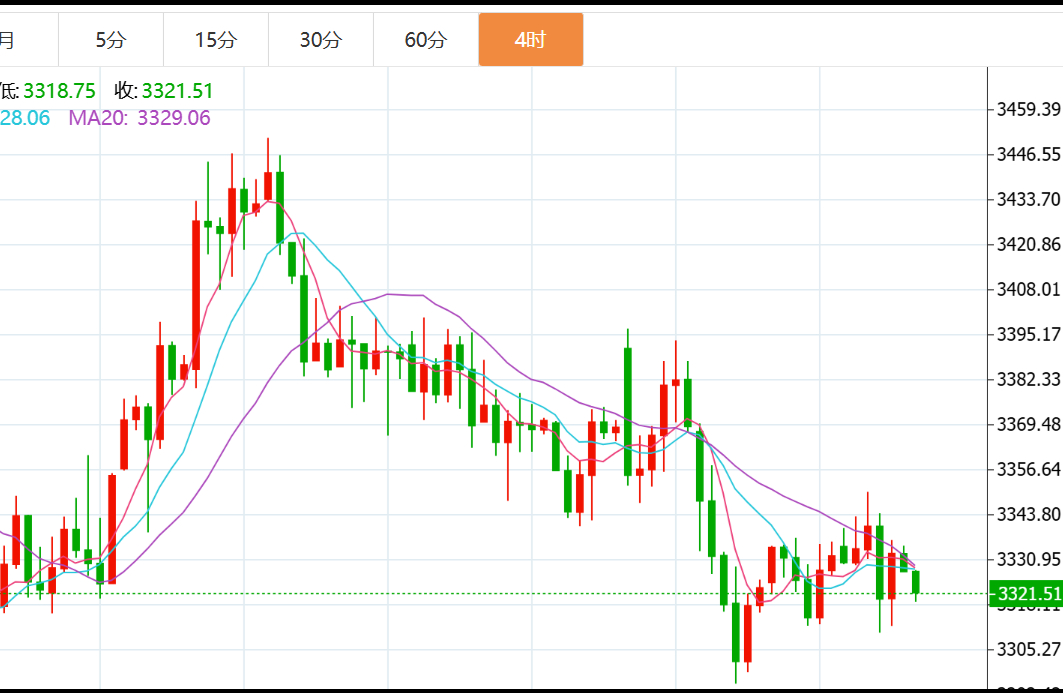Click the MA20: 3329.06 indicator label
Screen dimensions: 1063x693
[x=139, y=118]
